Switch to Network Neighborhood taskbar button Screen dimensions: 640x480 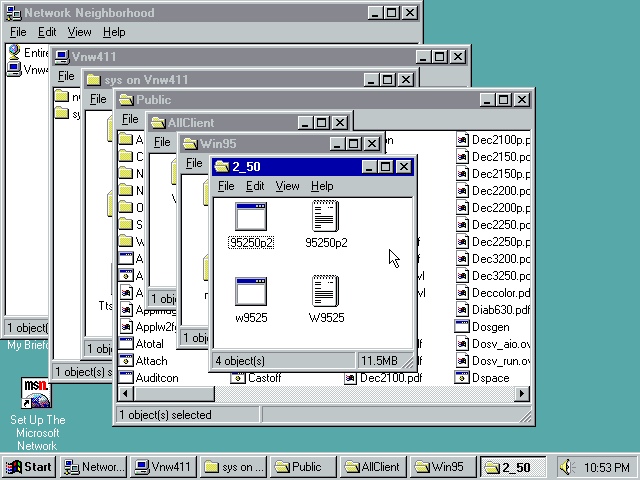tap(93, 467)
